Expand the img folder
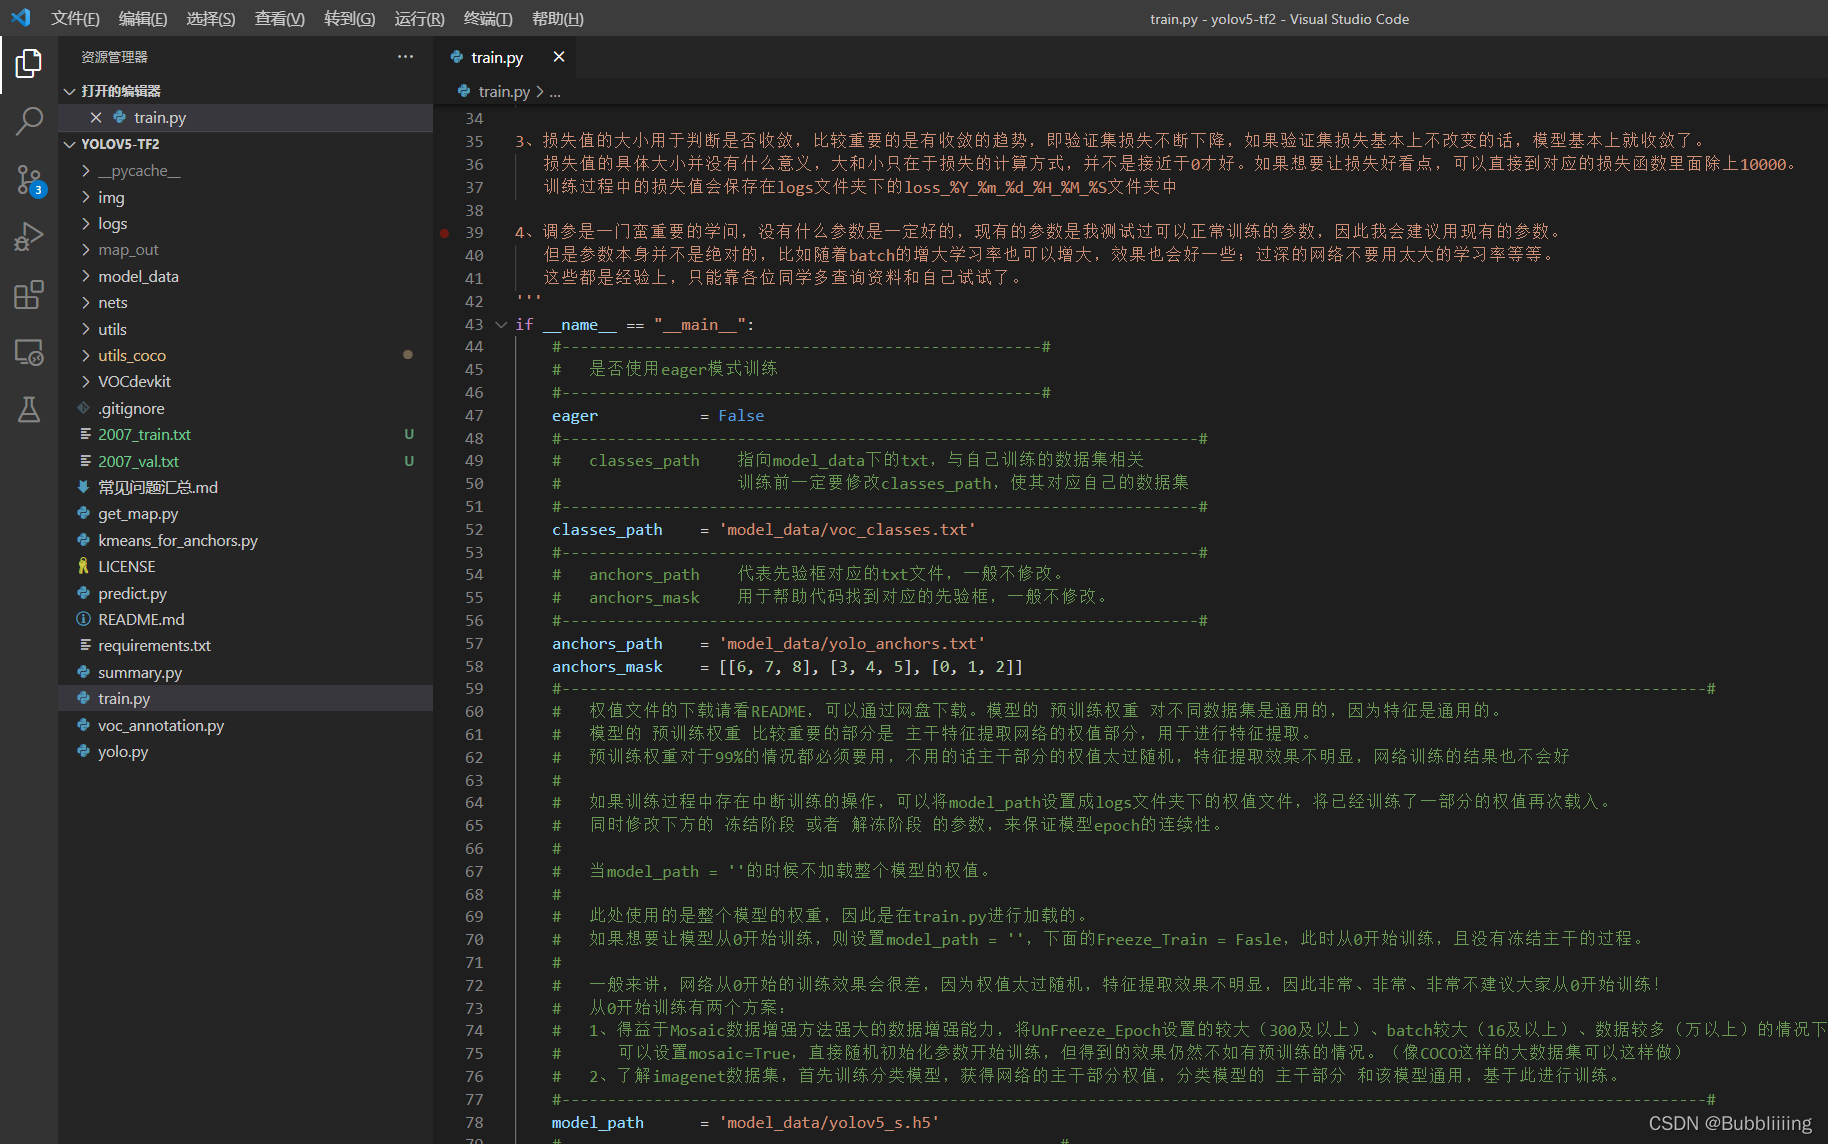Screen dimensions: 1828x1144 click(x=86, y=197)
